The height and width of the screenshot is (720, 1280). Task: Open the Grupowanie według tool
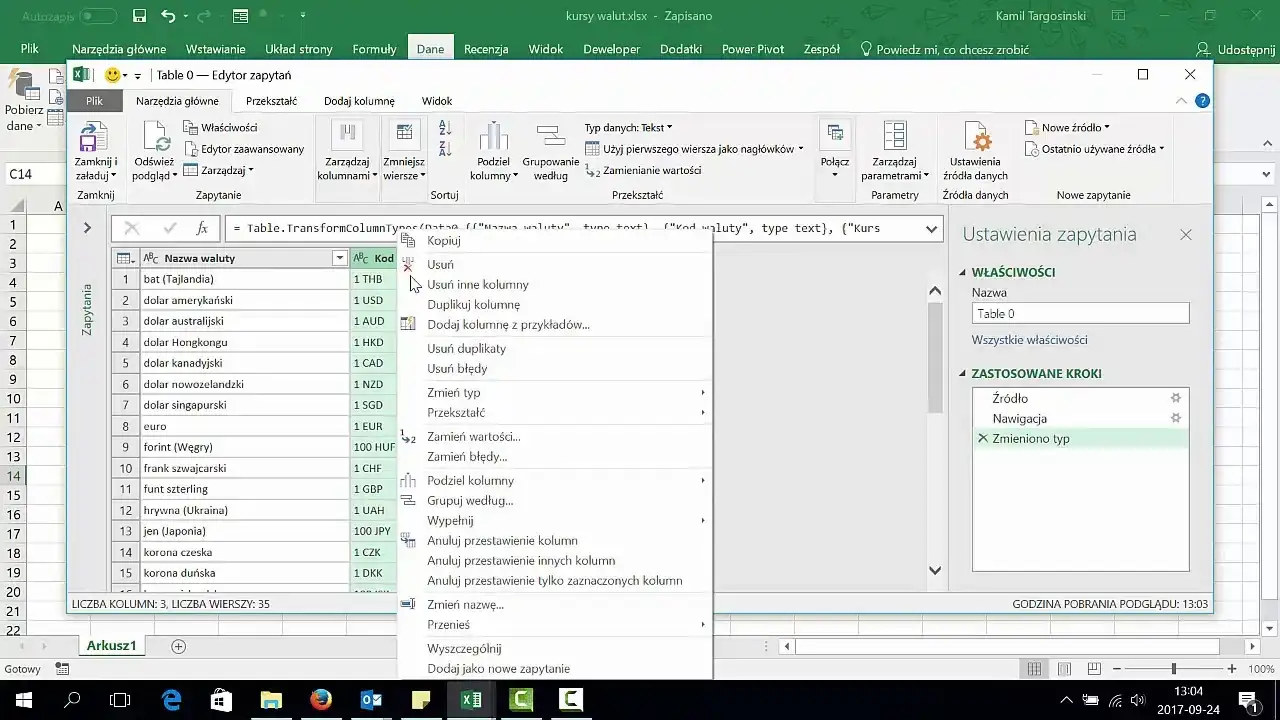550,138
